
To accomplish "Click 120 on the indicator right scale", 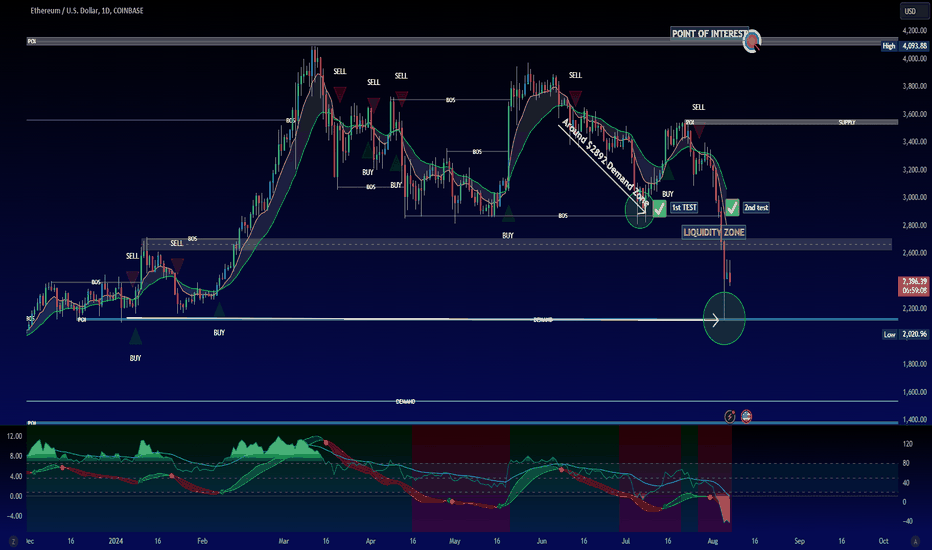I will point(908,444).
